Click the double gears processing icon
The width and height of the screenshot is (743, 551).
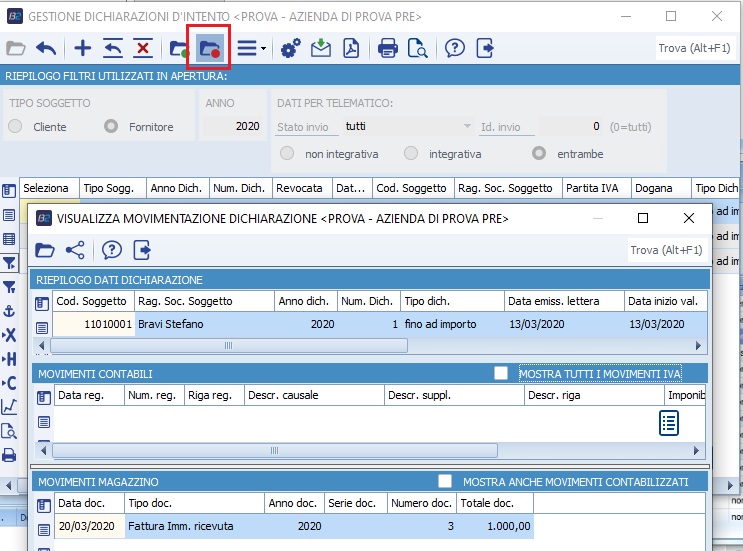(291, 48)
